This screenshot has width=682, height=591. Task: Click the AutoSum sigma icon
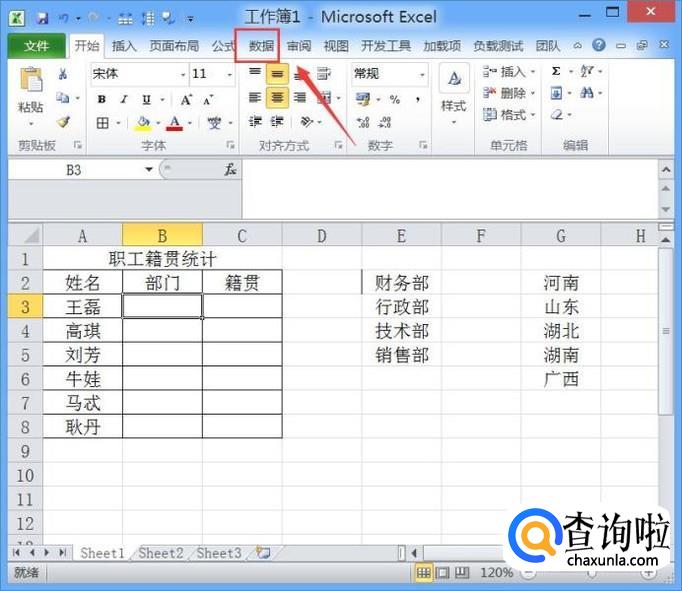pyautogui.click(x=556, y=72)
